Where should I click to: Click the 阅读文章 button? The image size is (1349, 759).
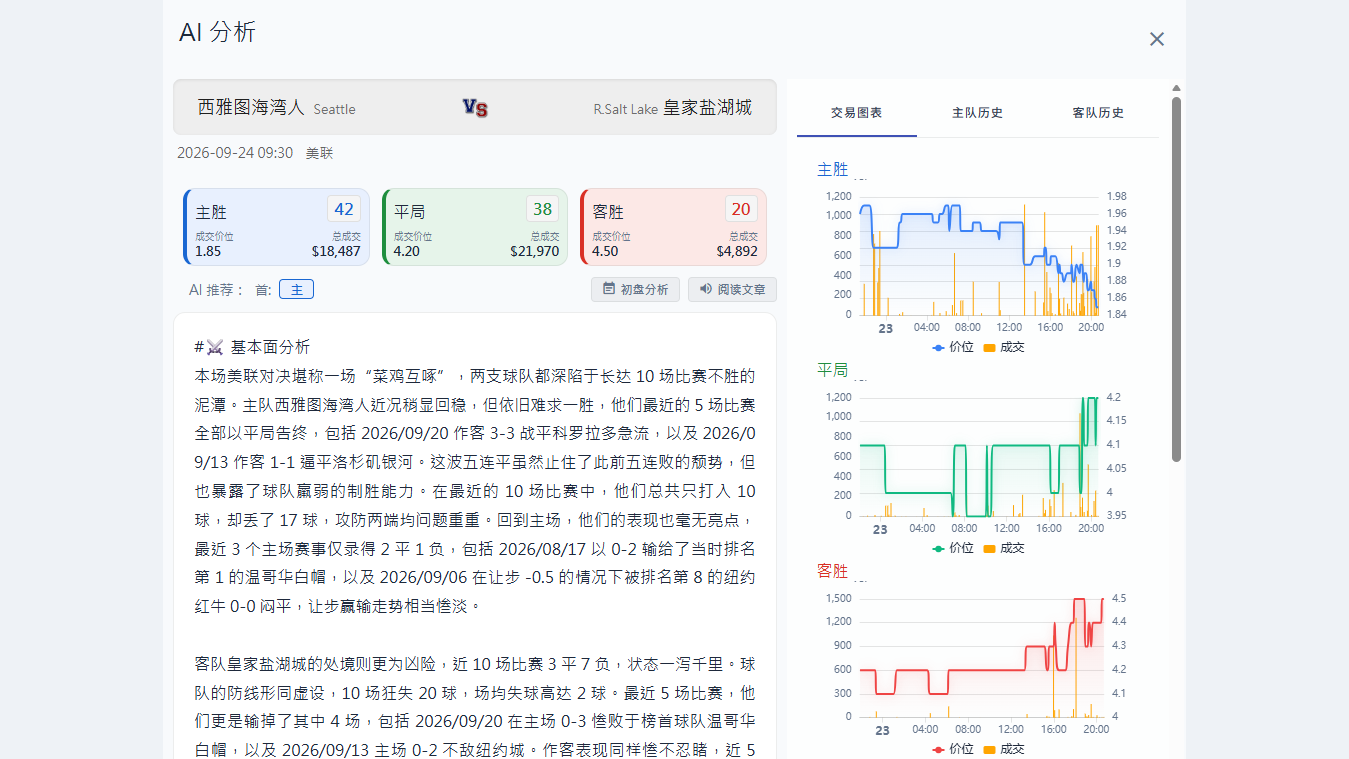[732, 289]
